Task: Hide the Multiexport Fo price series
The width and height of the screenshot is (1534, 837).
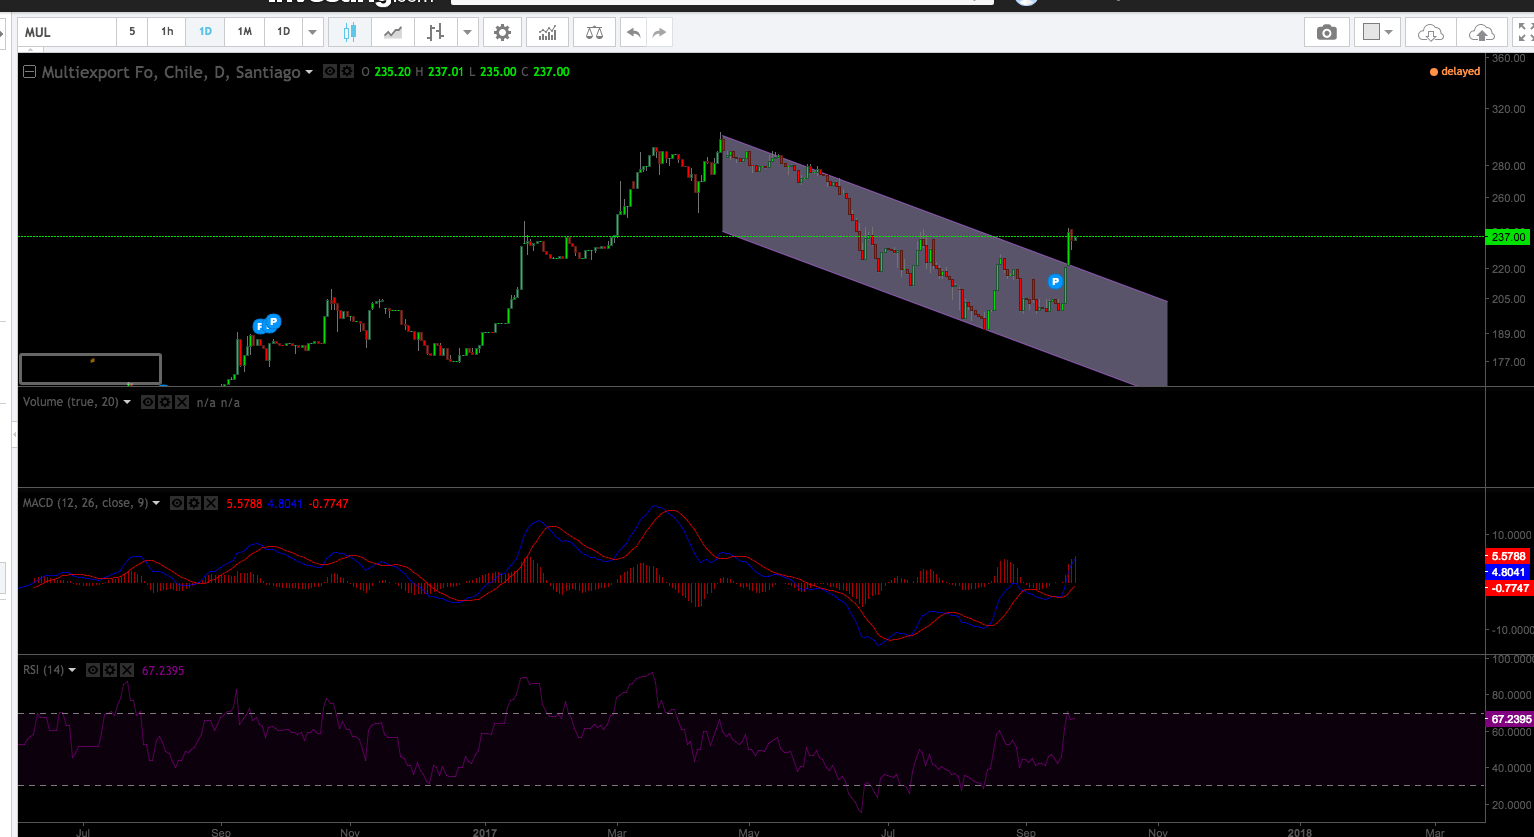Action: (x=330, y=72)
